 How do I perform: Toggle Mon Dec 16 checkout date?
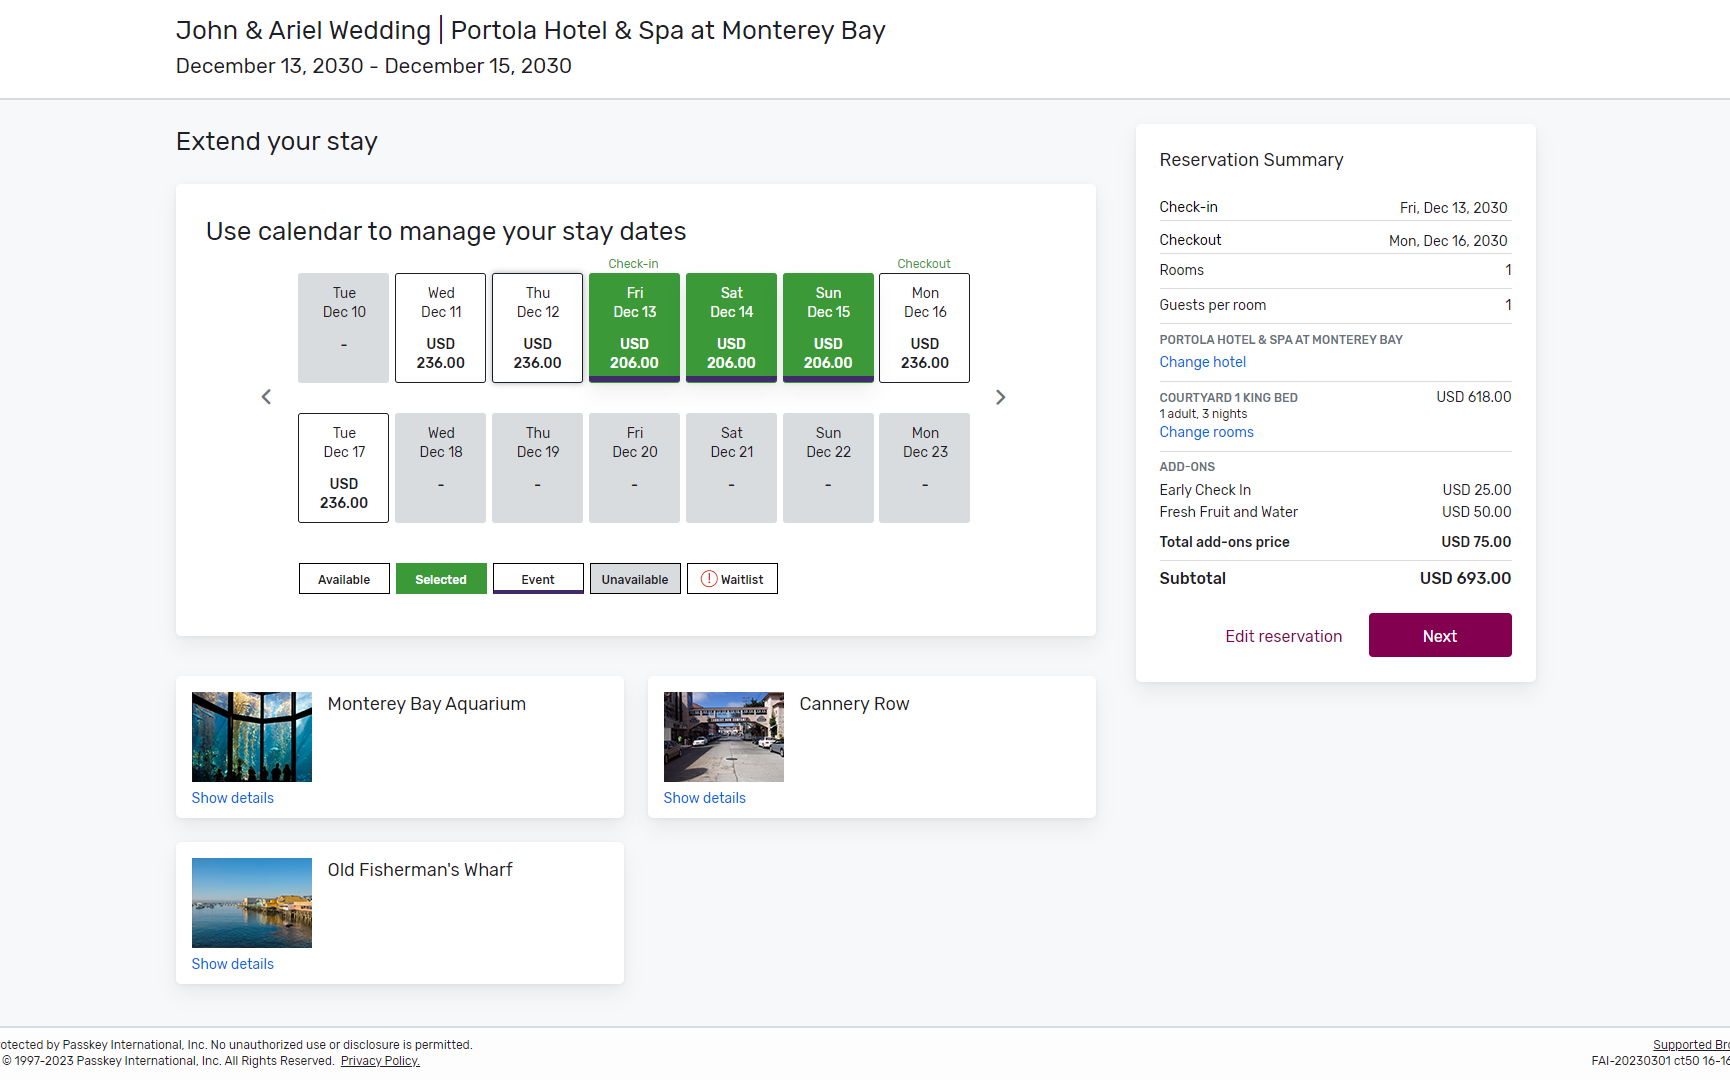click(925, 328)
